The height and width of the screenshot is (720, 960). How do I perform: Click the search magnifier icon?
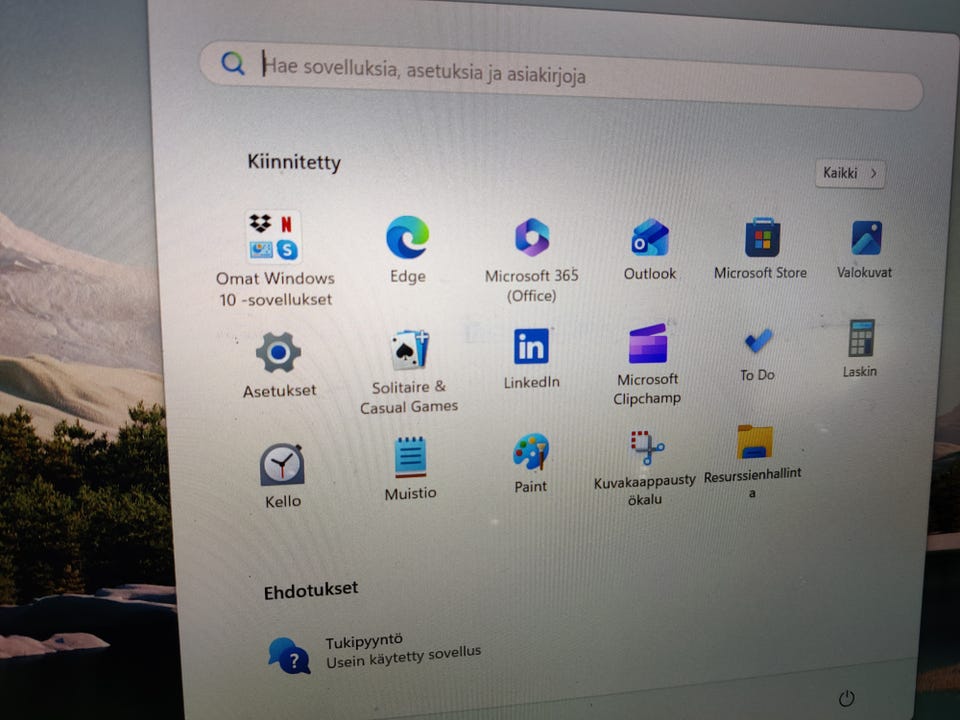233,62
